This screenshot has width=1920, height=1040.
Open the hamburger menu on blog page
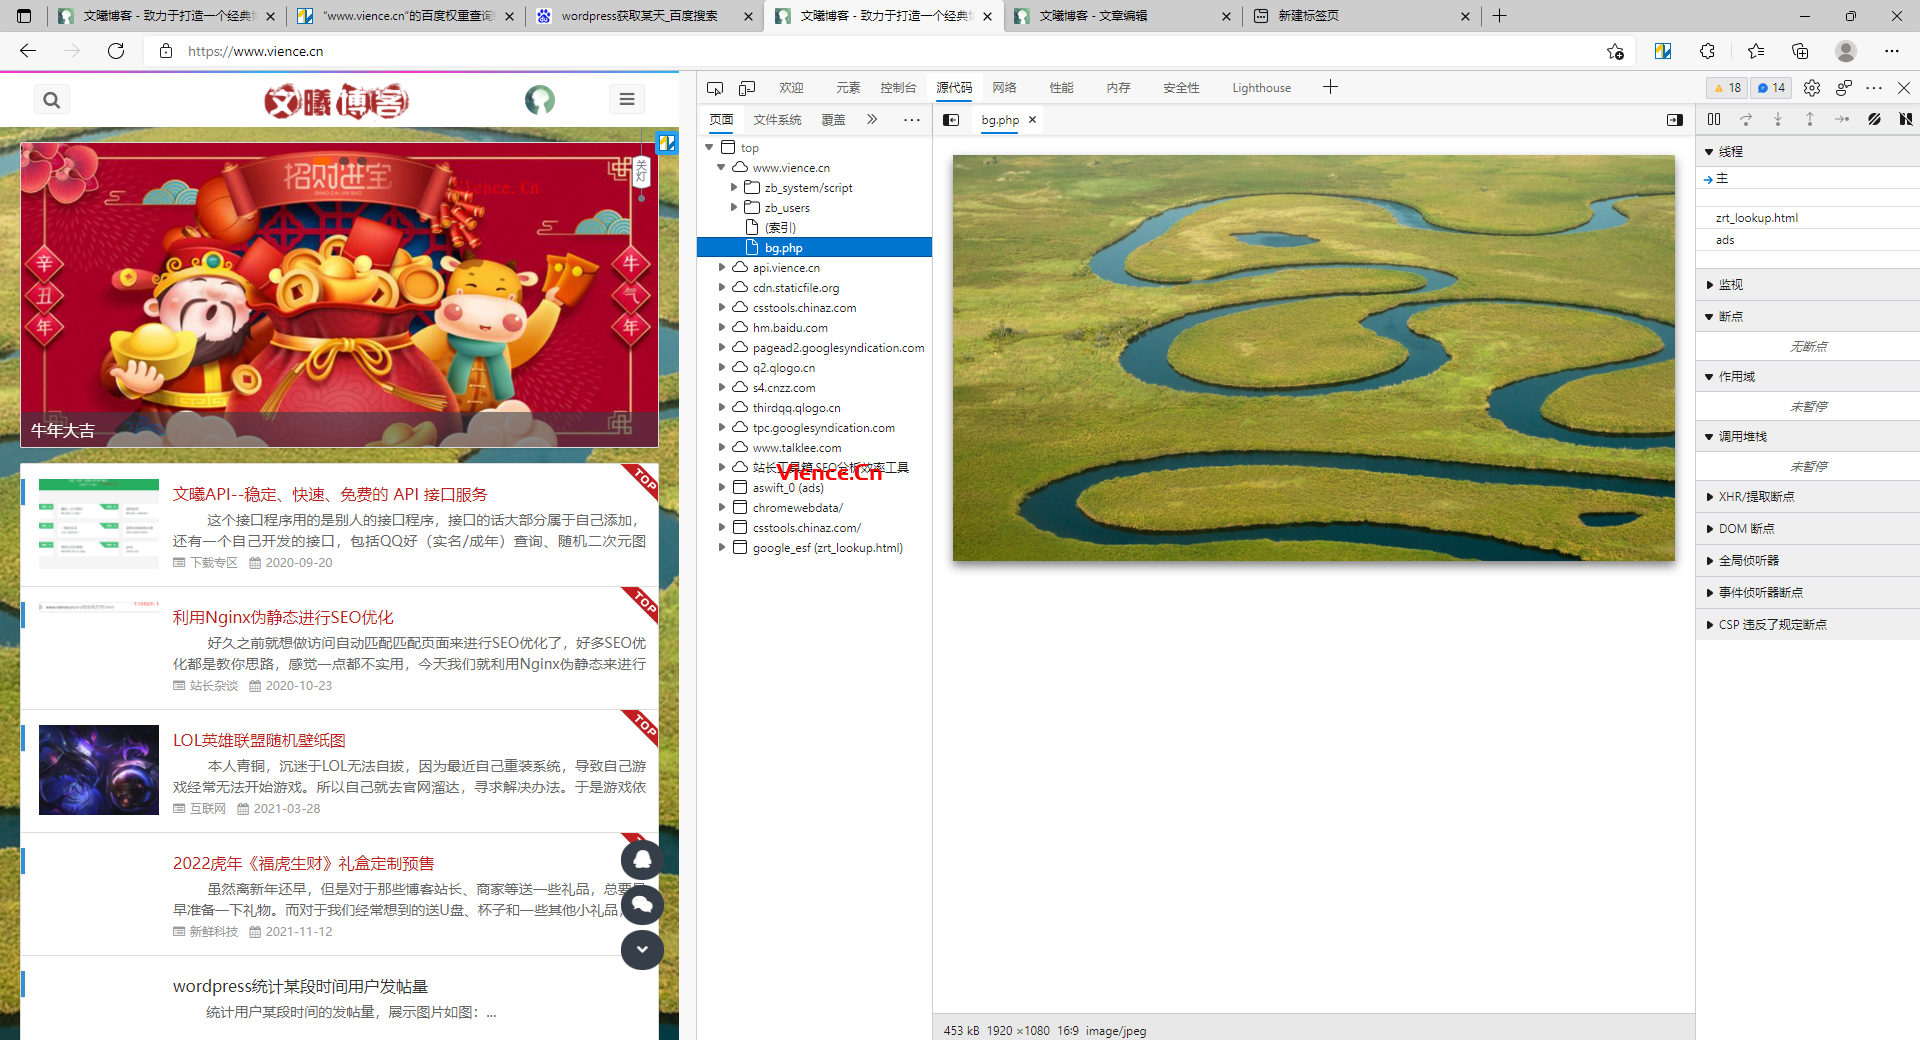click(627, 99)
